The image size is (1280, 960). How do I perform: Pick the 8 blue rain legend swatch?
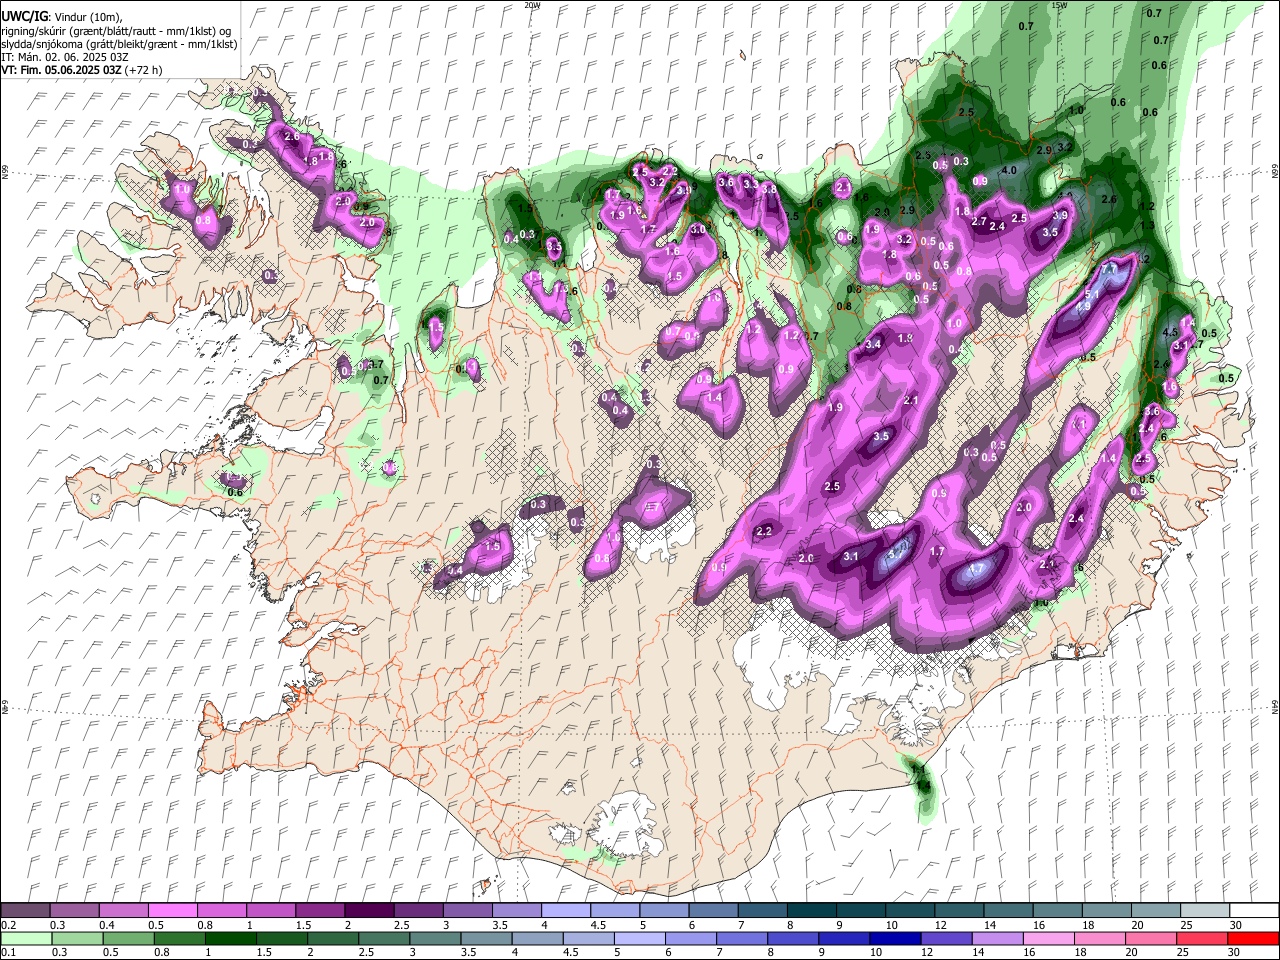point(793,938)
